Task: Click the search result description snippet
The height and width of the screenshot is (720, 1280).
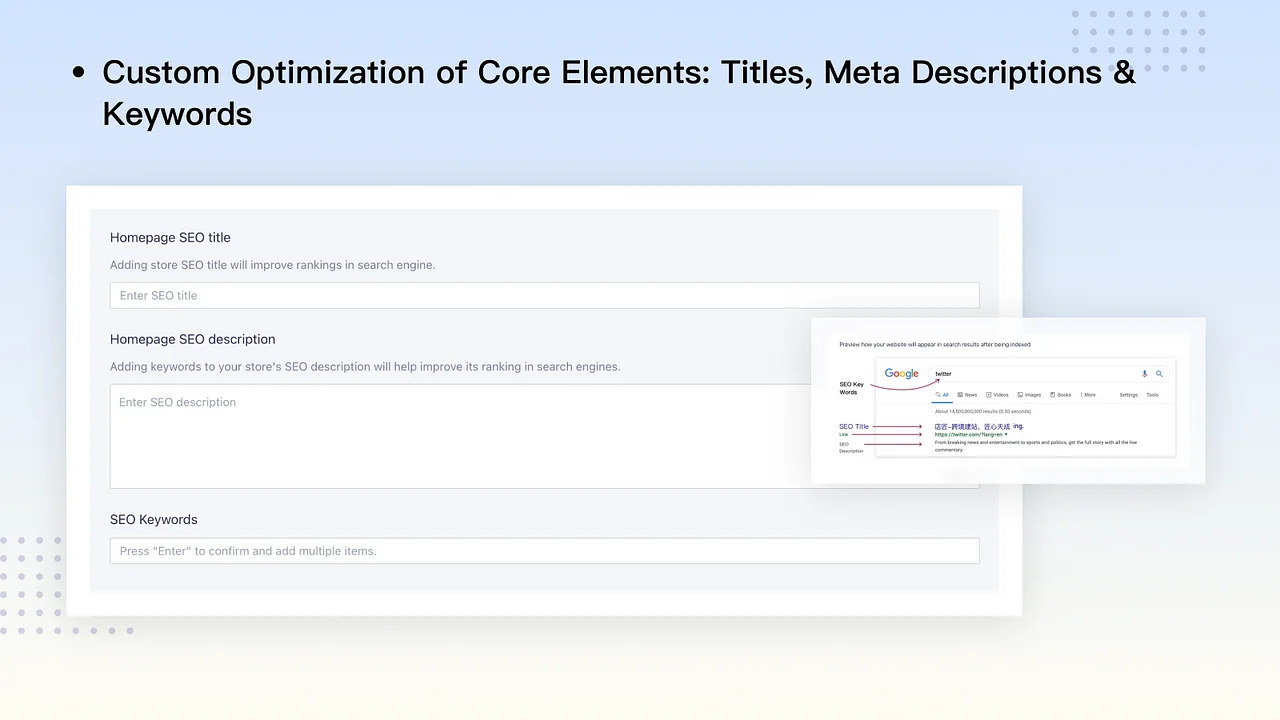Action: [x=1035, y=443]
